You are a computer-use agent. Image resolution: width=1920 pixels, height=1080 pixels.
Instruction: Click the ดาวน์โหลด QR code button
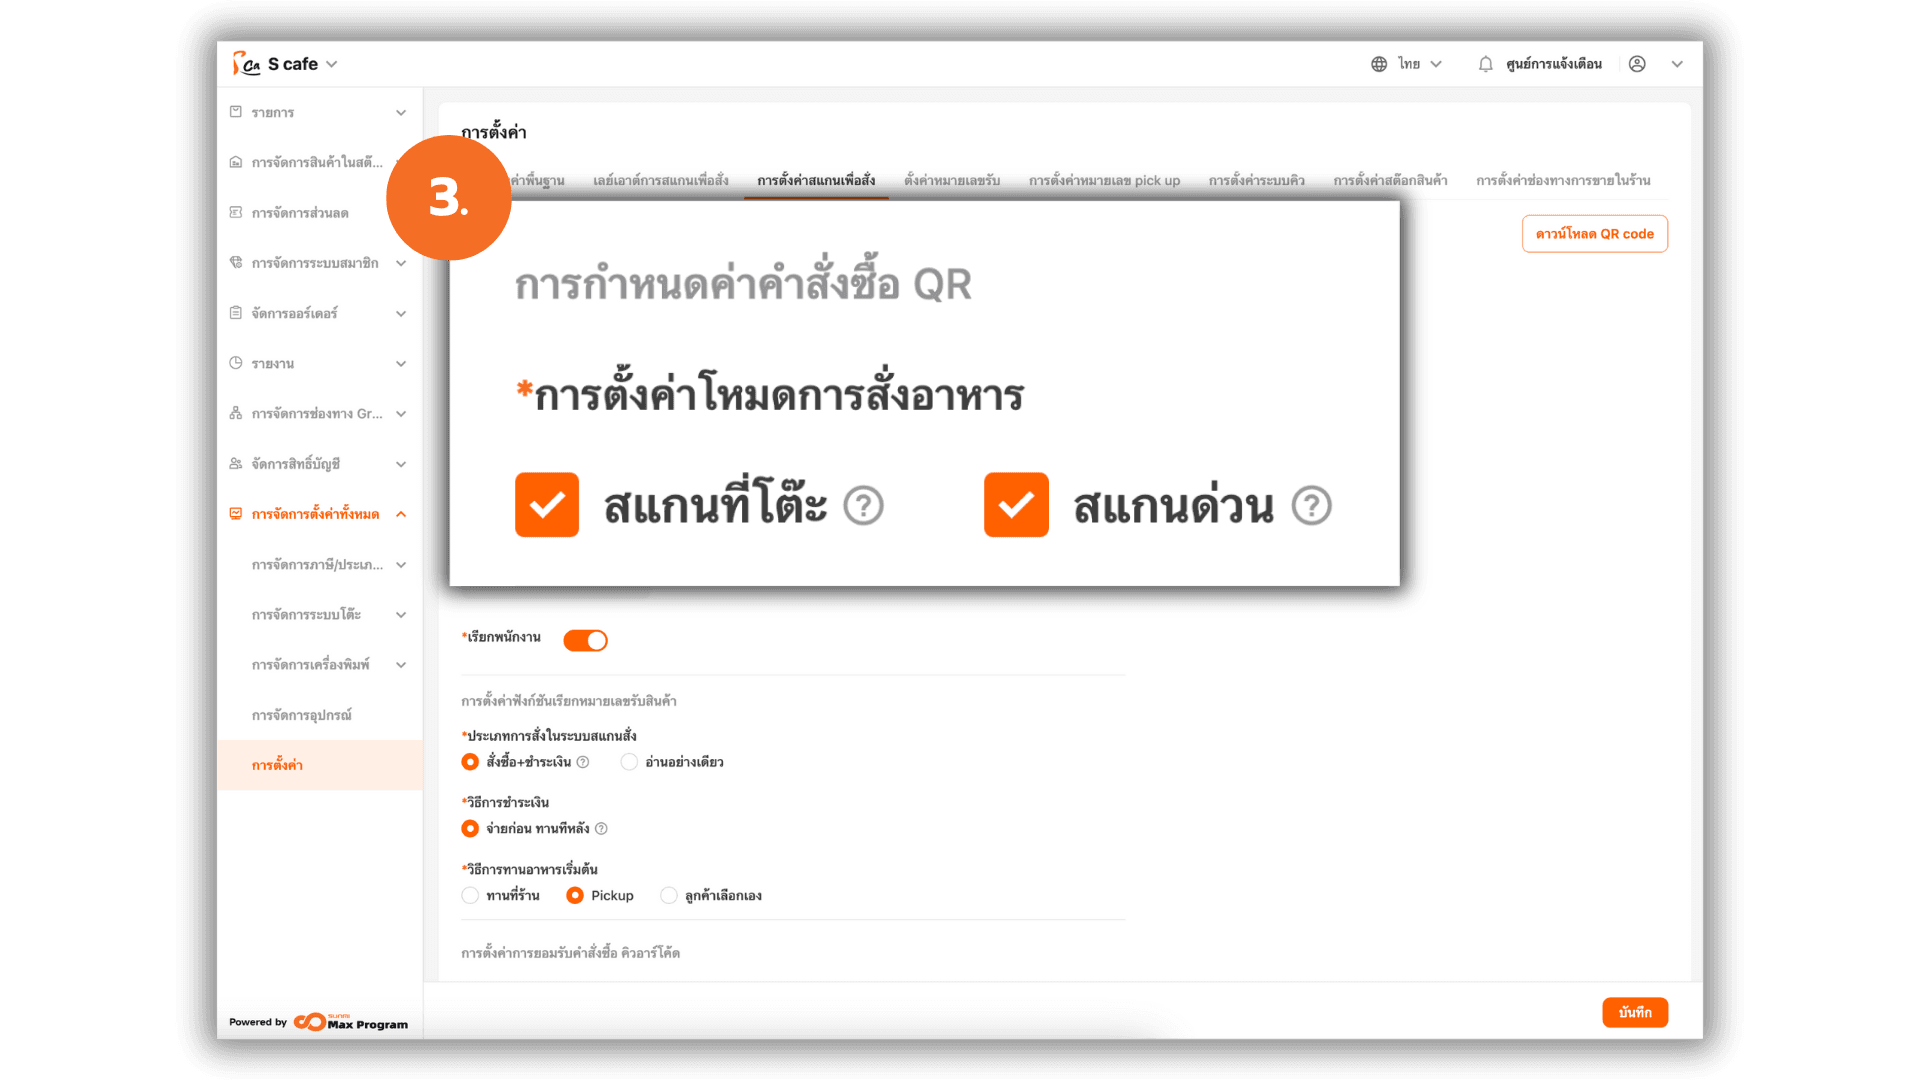(1595, 234)
